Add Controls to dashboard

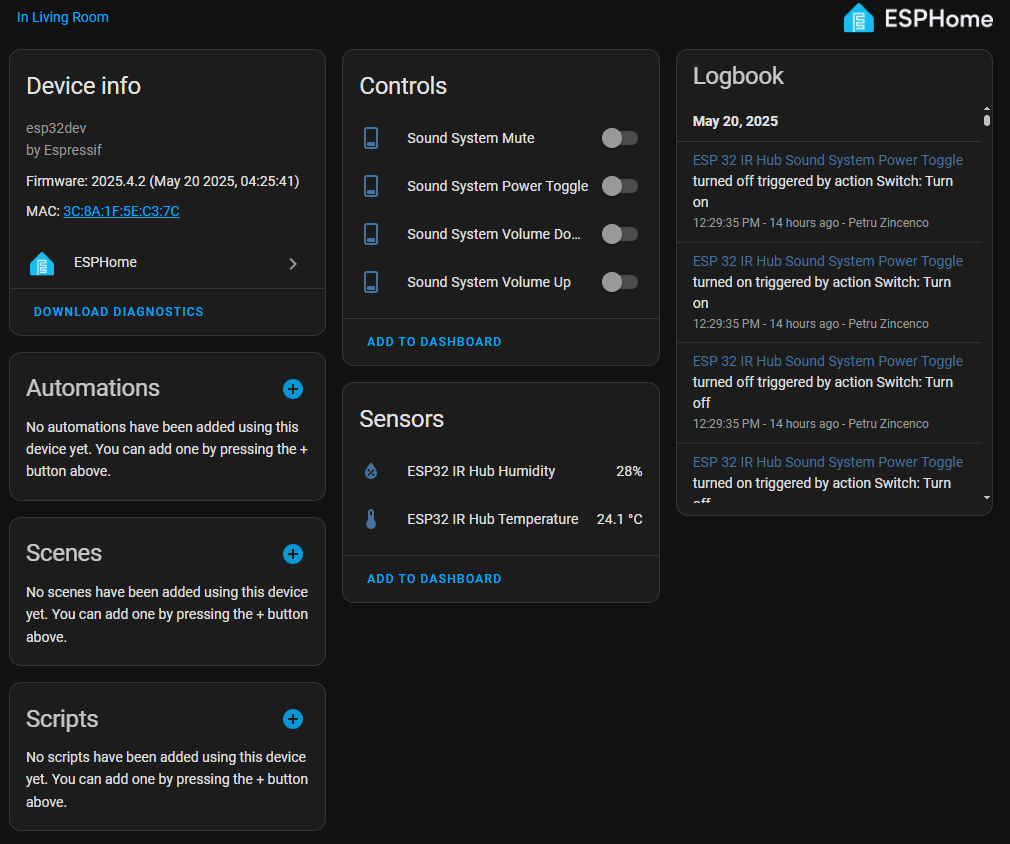434,342
